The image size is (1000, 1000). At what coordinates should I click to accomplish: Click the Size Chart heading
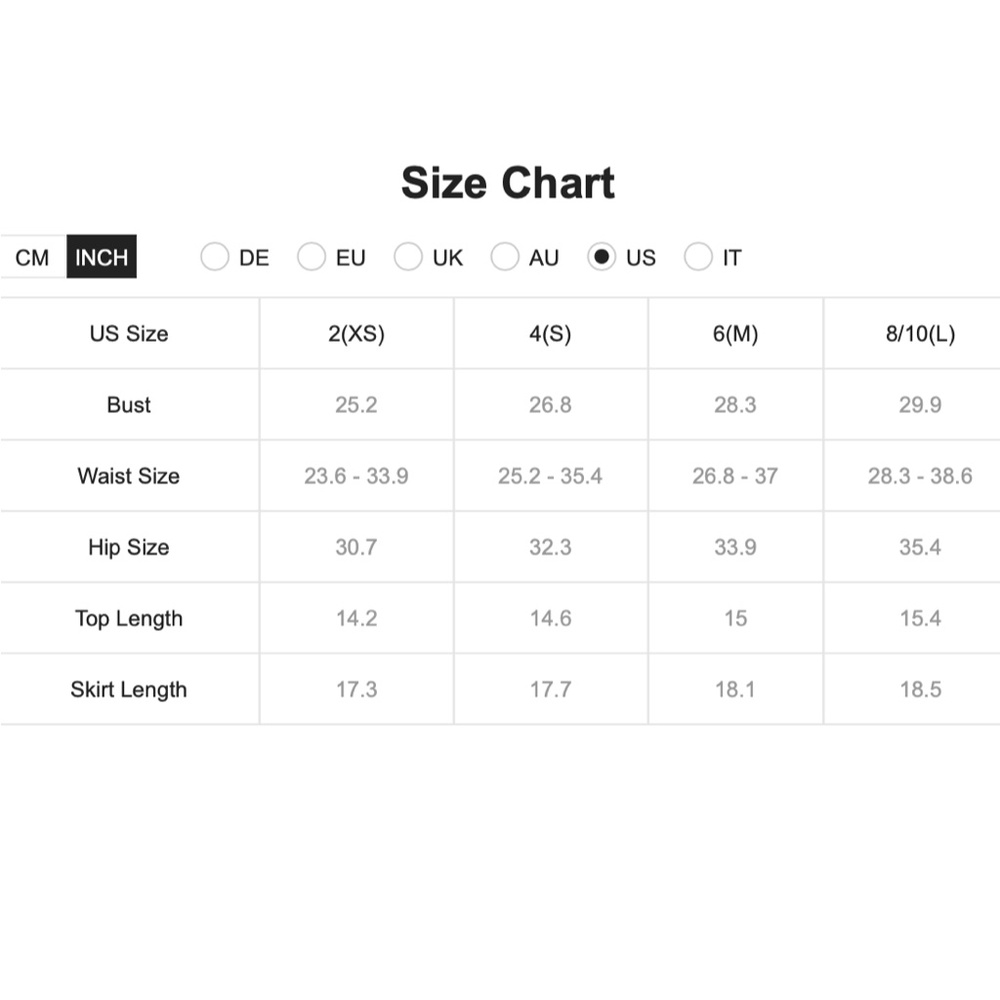coord(508,183)
